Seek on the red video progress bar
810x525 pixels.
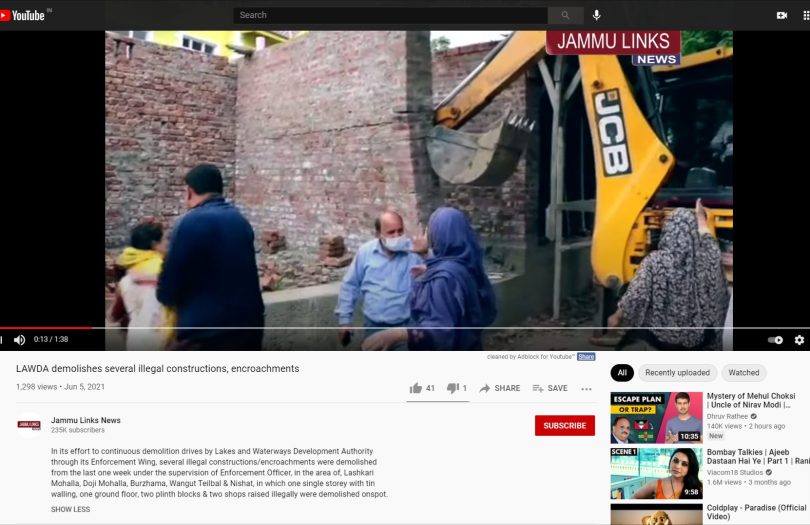pos(45,328)
